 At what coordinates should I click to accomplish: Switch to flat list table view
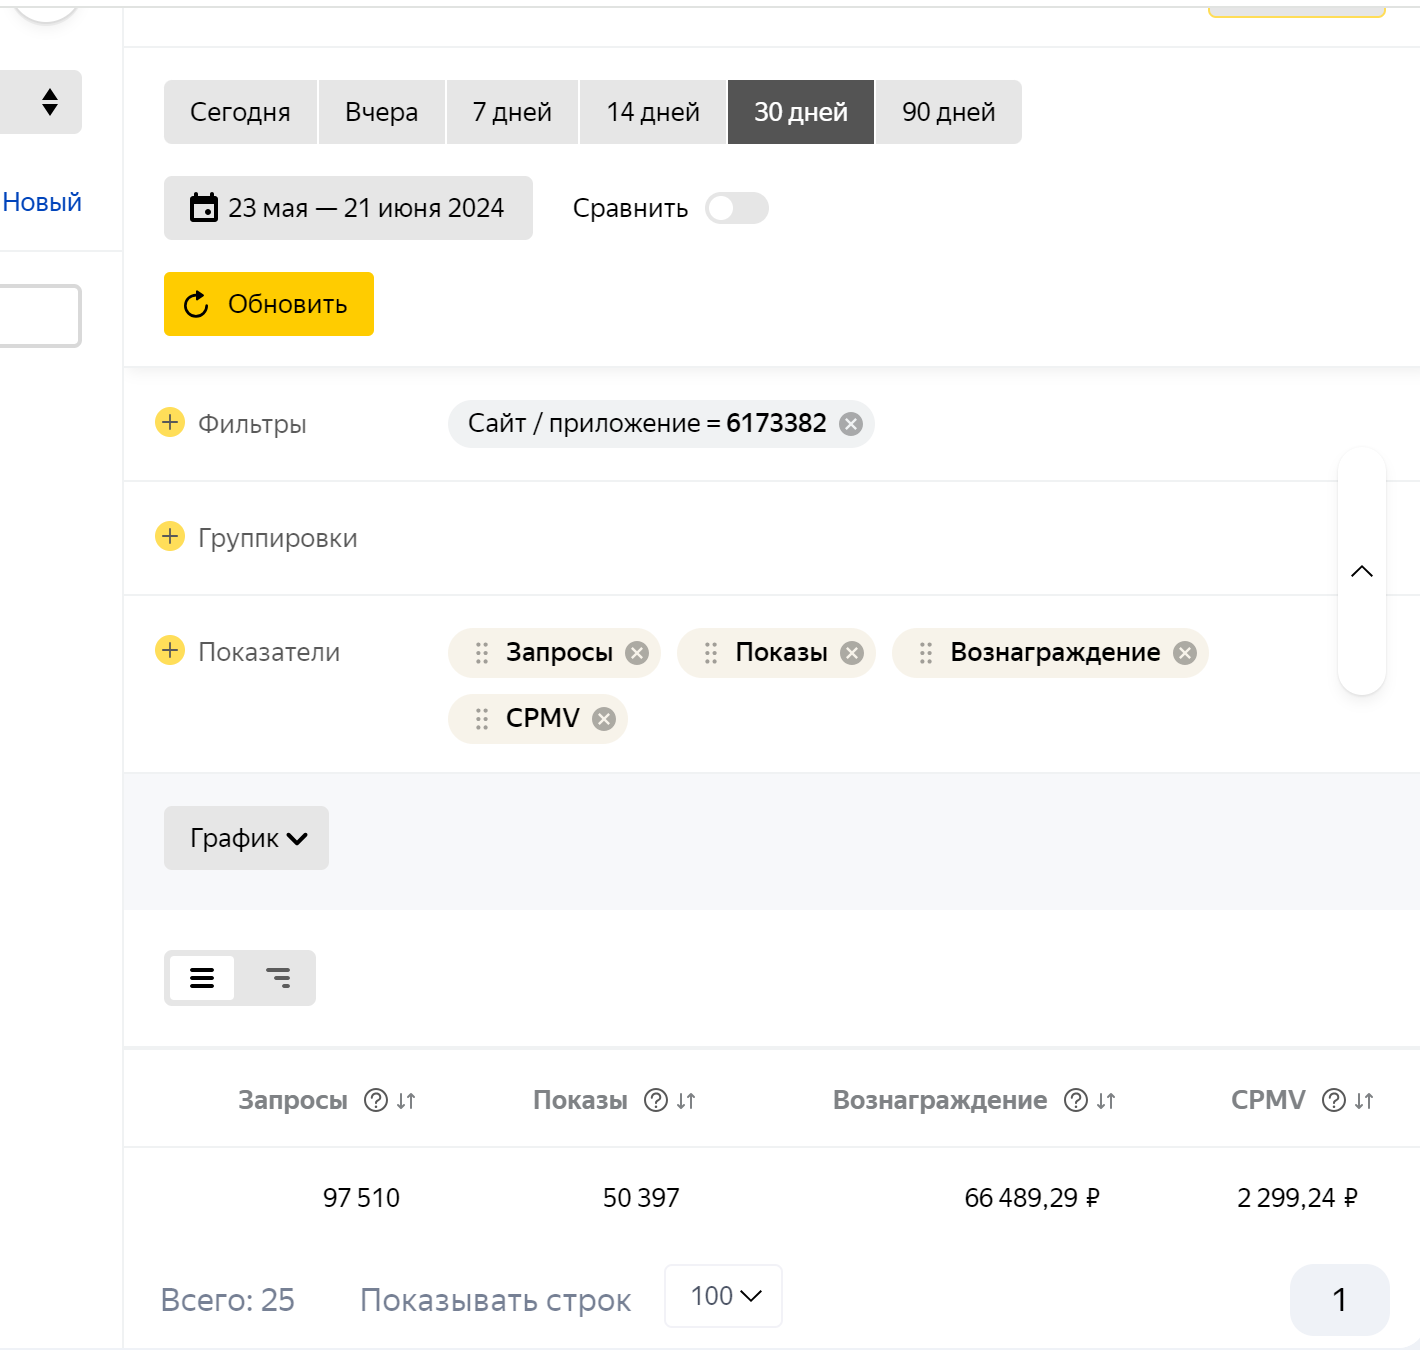pyautogui.click(x=202, y=978)
